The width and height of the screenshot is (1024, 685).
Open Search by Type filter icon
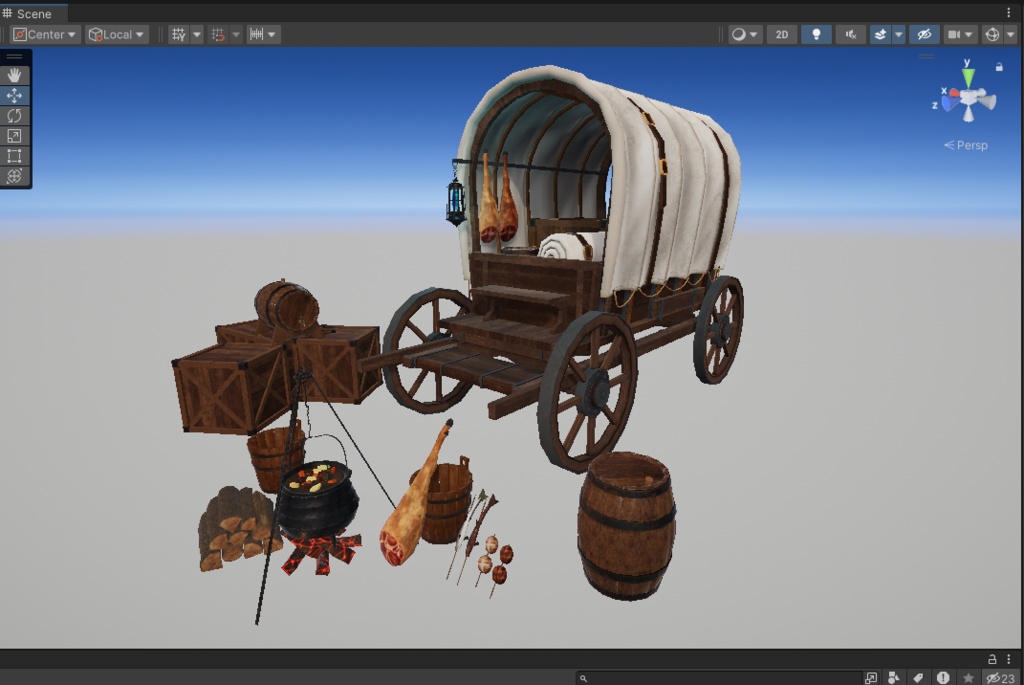coord(894,678)
